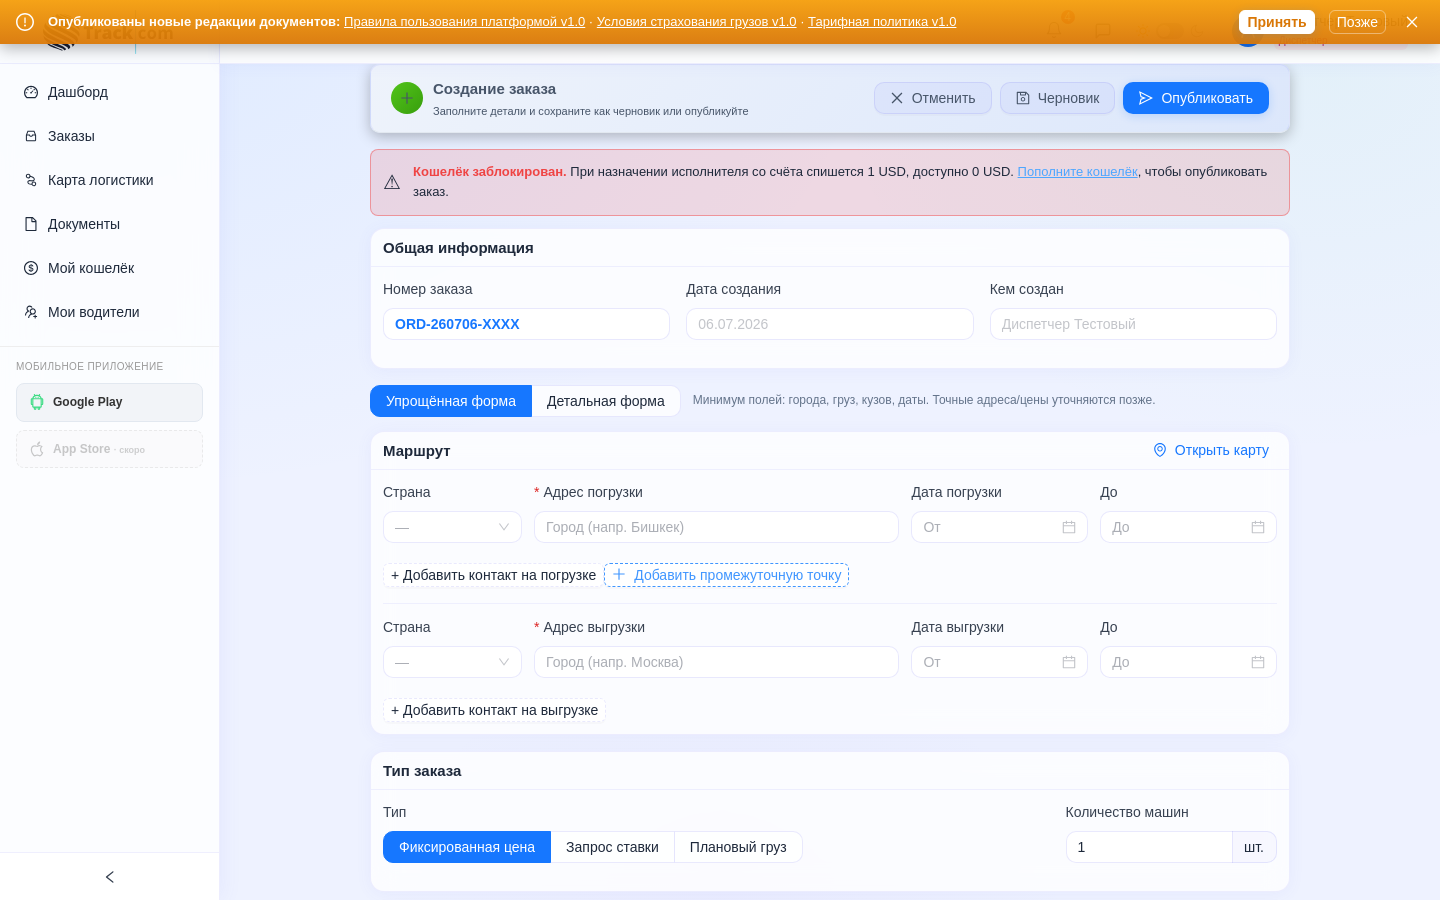Click Добавить промежуточную точку

[727, 575]
